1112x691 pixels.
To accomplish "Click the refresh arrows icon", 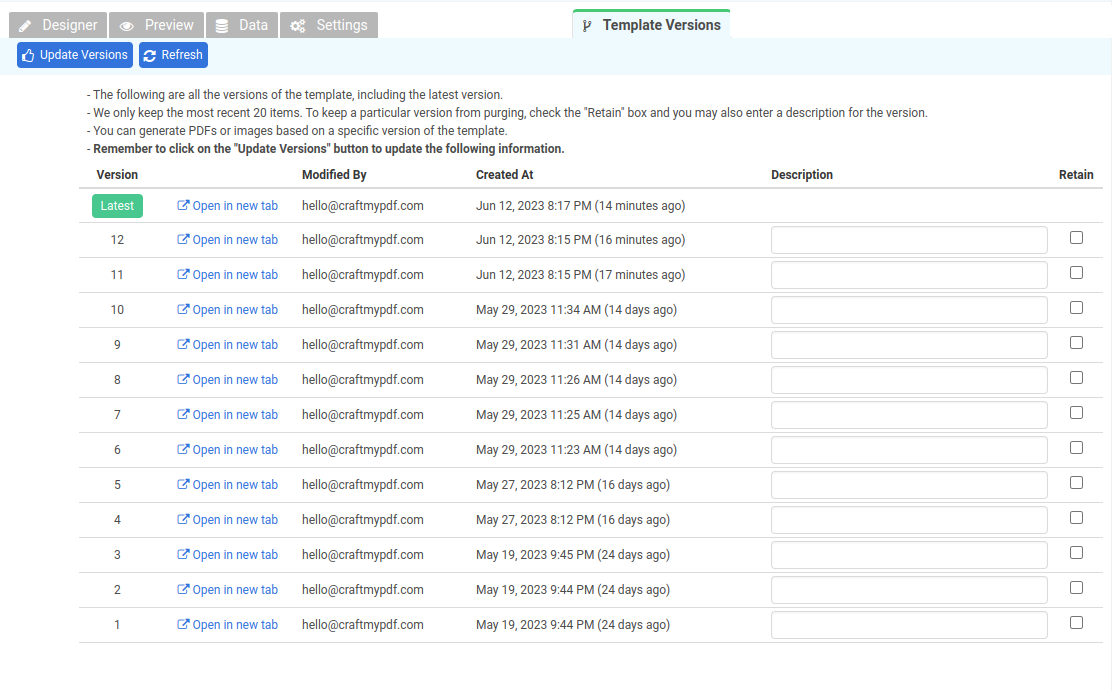I will [x=150, y=55].
